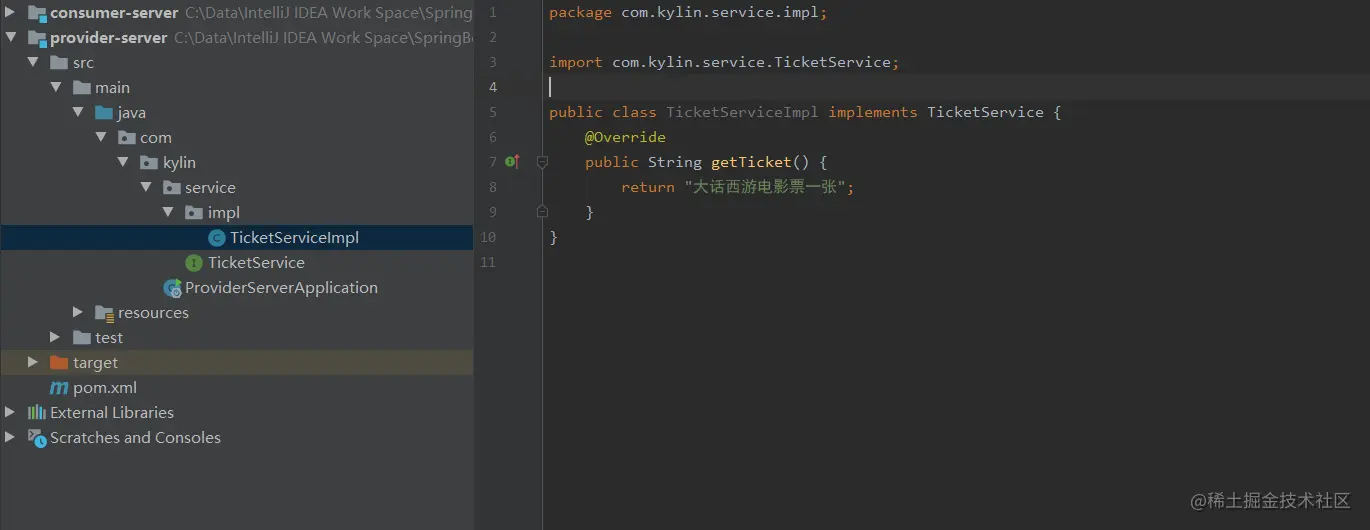Click the com package icon

pos(127,138)
